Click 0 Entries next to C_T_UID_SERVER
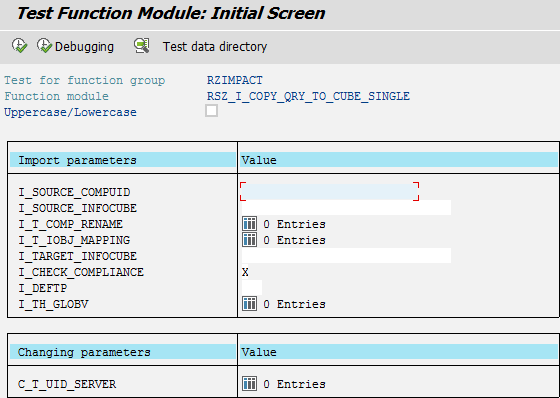This screenshot has height=398, width=560. [294, 384]
